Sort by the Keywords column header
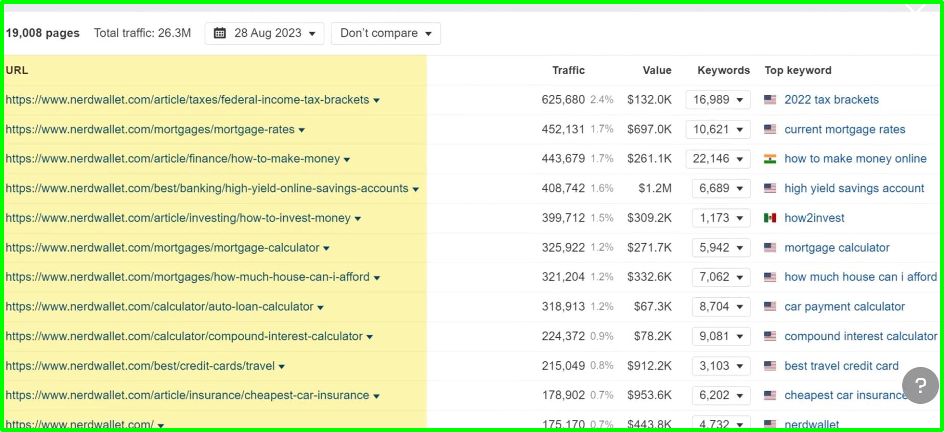This screenshot has width=944, height=432. pyautogui.click(x=724, y=70)
